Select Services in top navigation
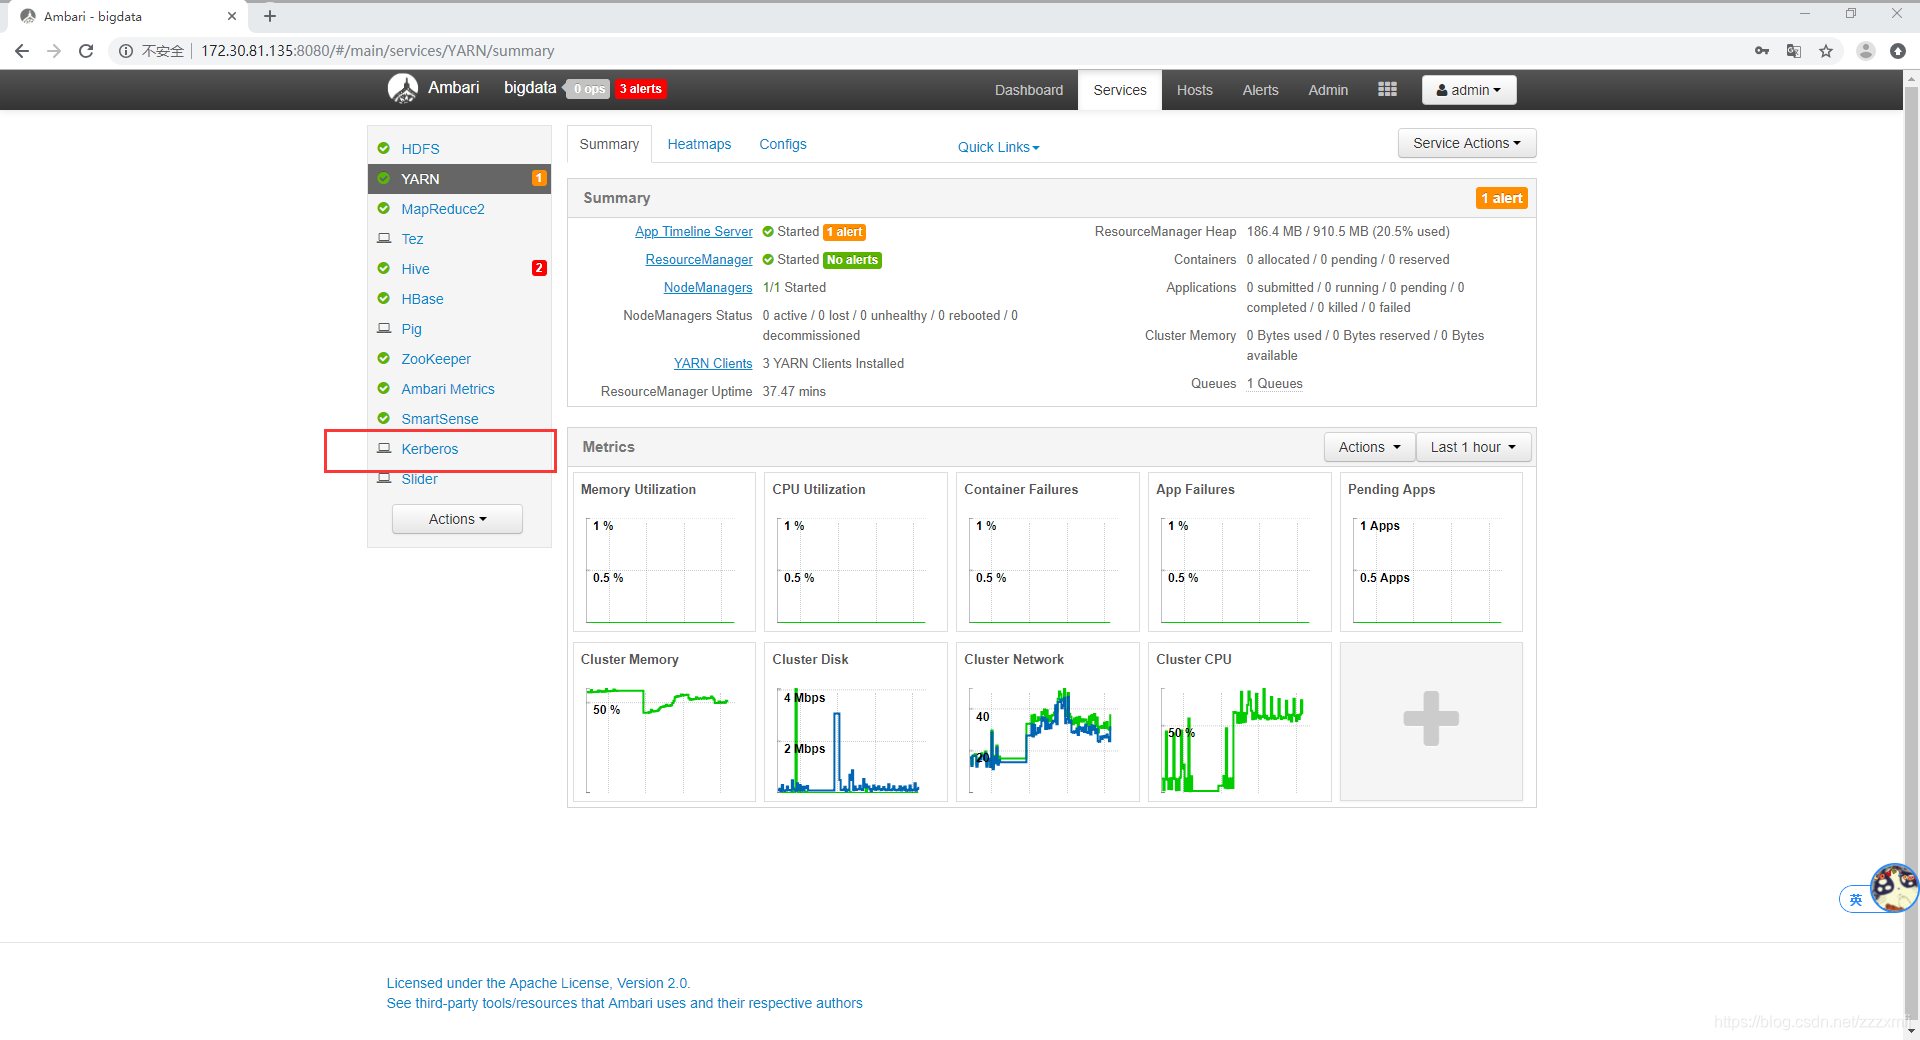Image resolution: width=1920 pixels, height=1040 pixels. [x=1120, y=90]
